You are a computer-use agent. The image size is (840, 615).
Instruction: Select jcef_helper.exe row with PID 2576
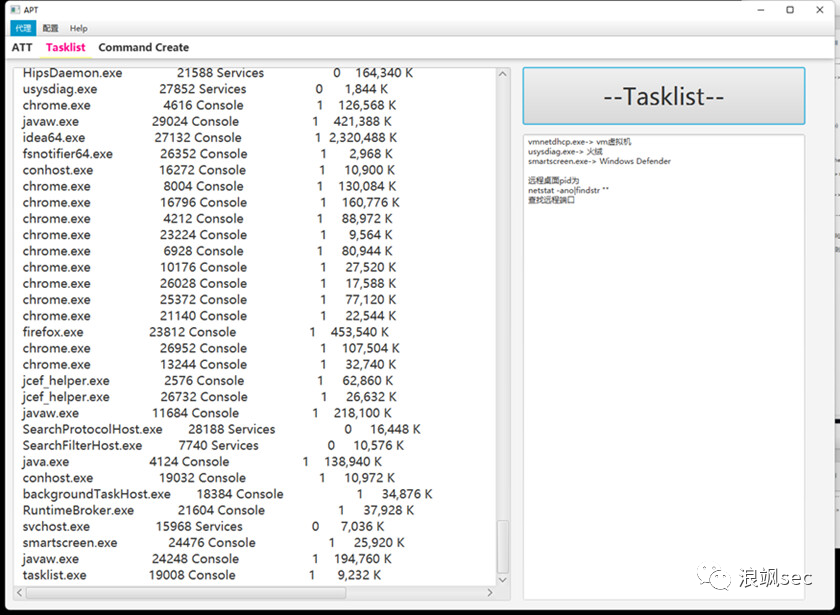(x=207, y=380)
